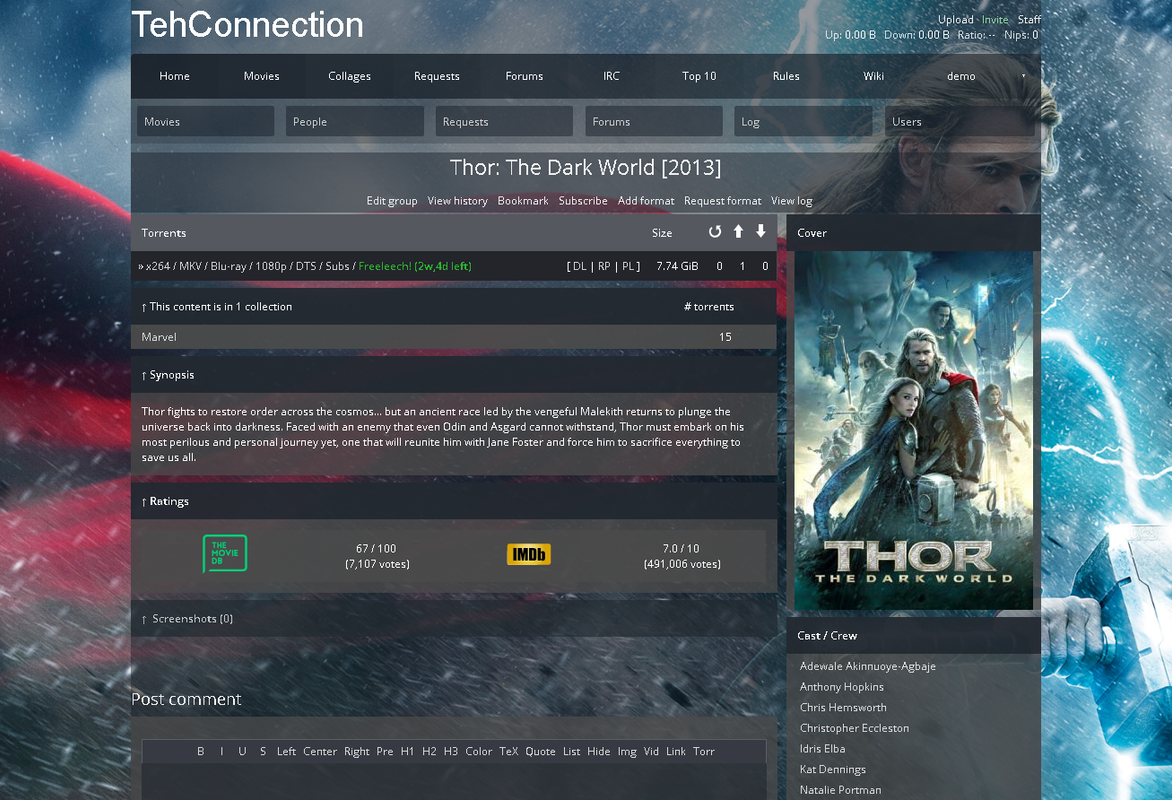Focus the Forums search field
Viewport: 1172px width, 800px height.
pos(654,121)
